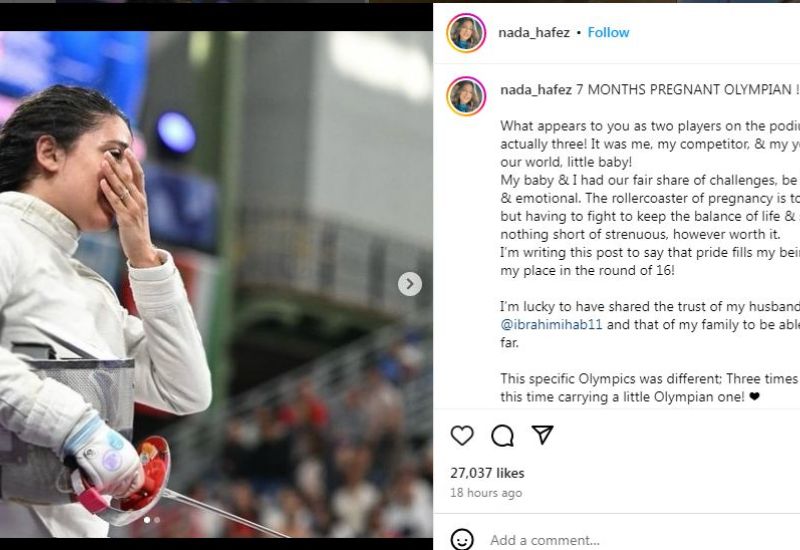The height and width of the screenshot is (550, 800).
Task: Select first carousel dot indicator
Action: coord(147,520)
